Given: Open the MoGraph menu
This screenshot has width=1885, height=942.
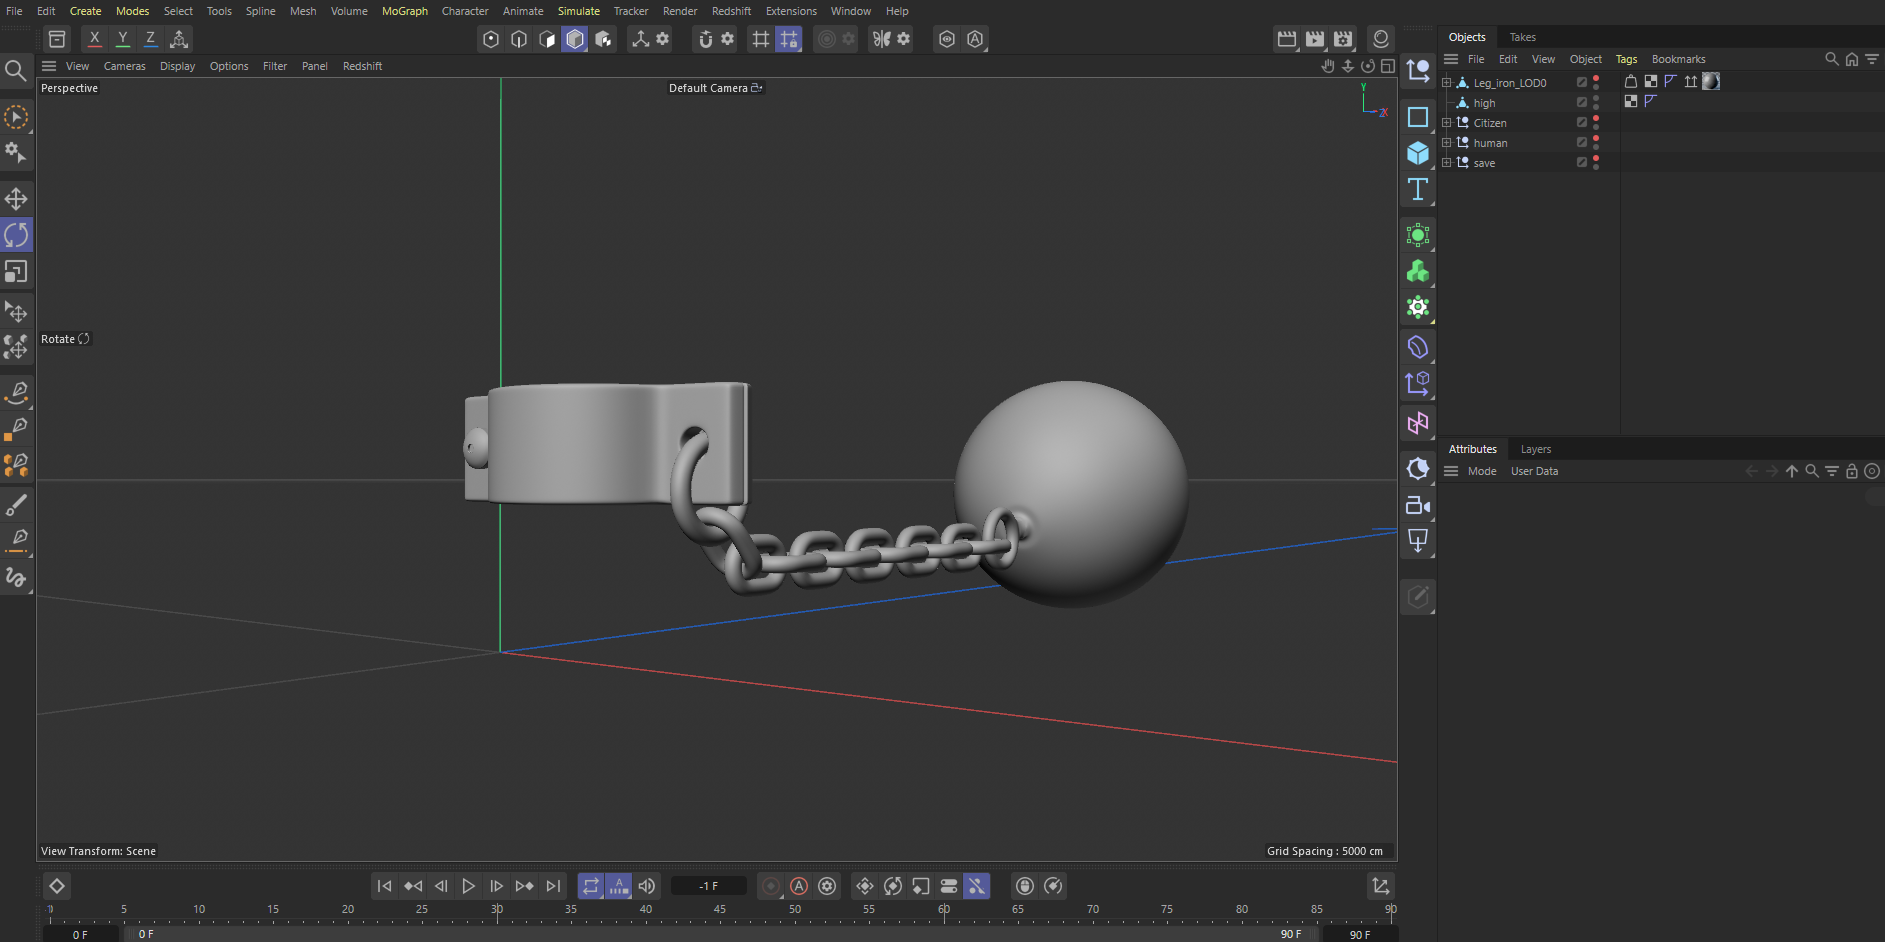Looking at the screenshot, I should (404, 11).
